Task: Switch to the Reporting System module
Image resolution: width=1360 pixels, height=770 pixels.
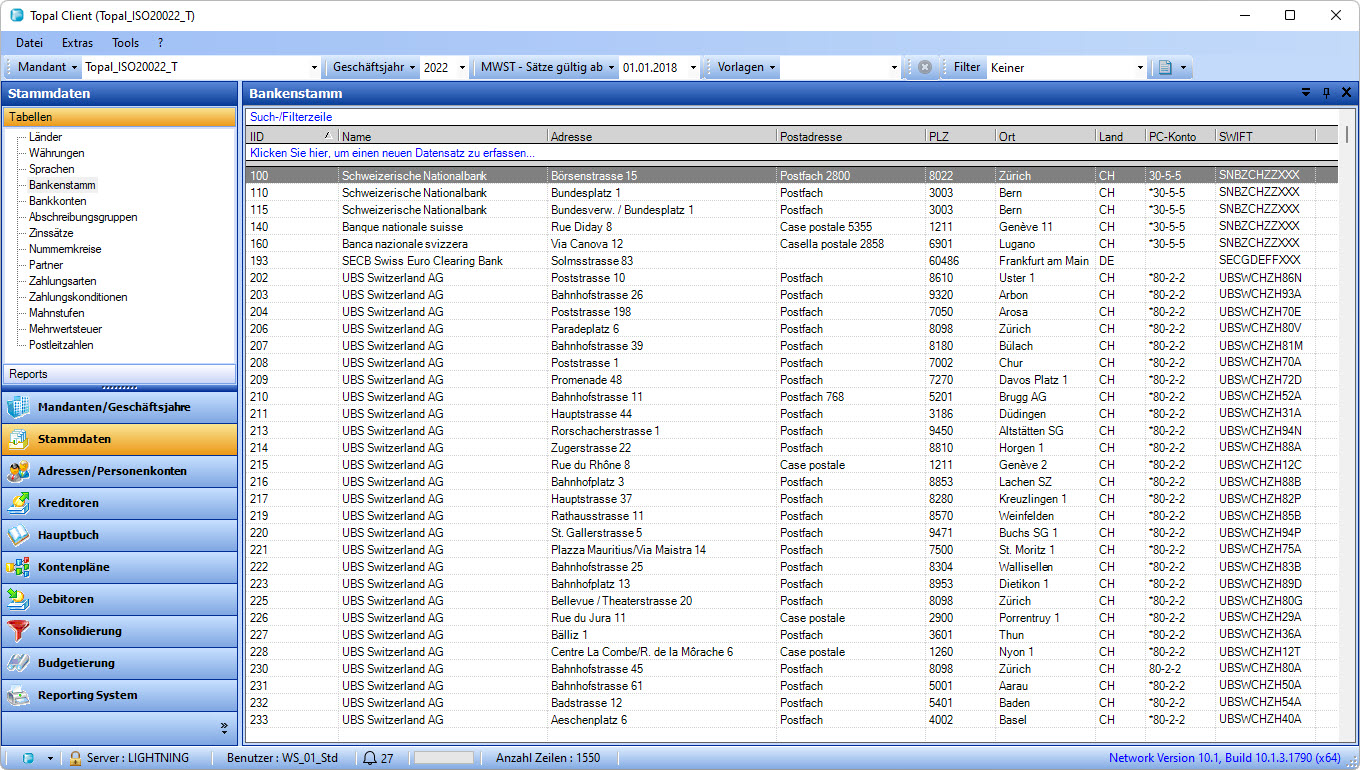Action: (x=119, y=695)
